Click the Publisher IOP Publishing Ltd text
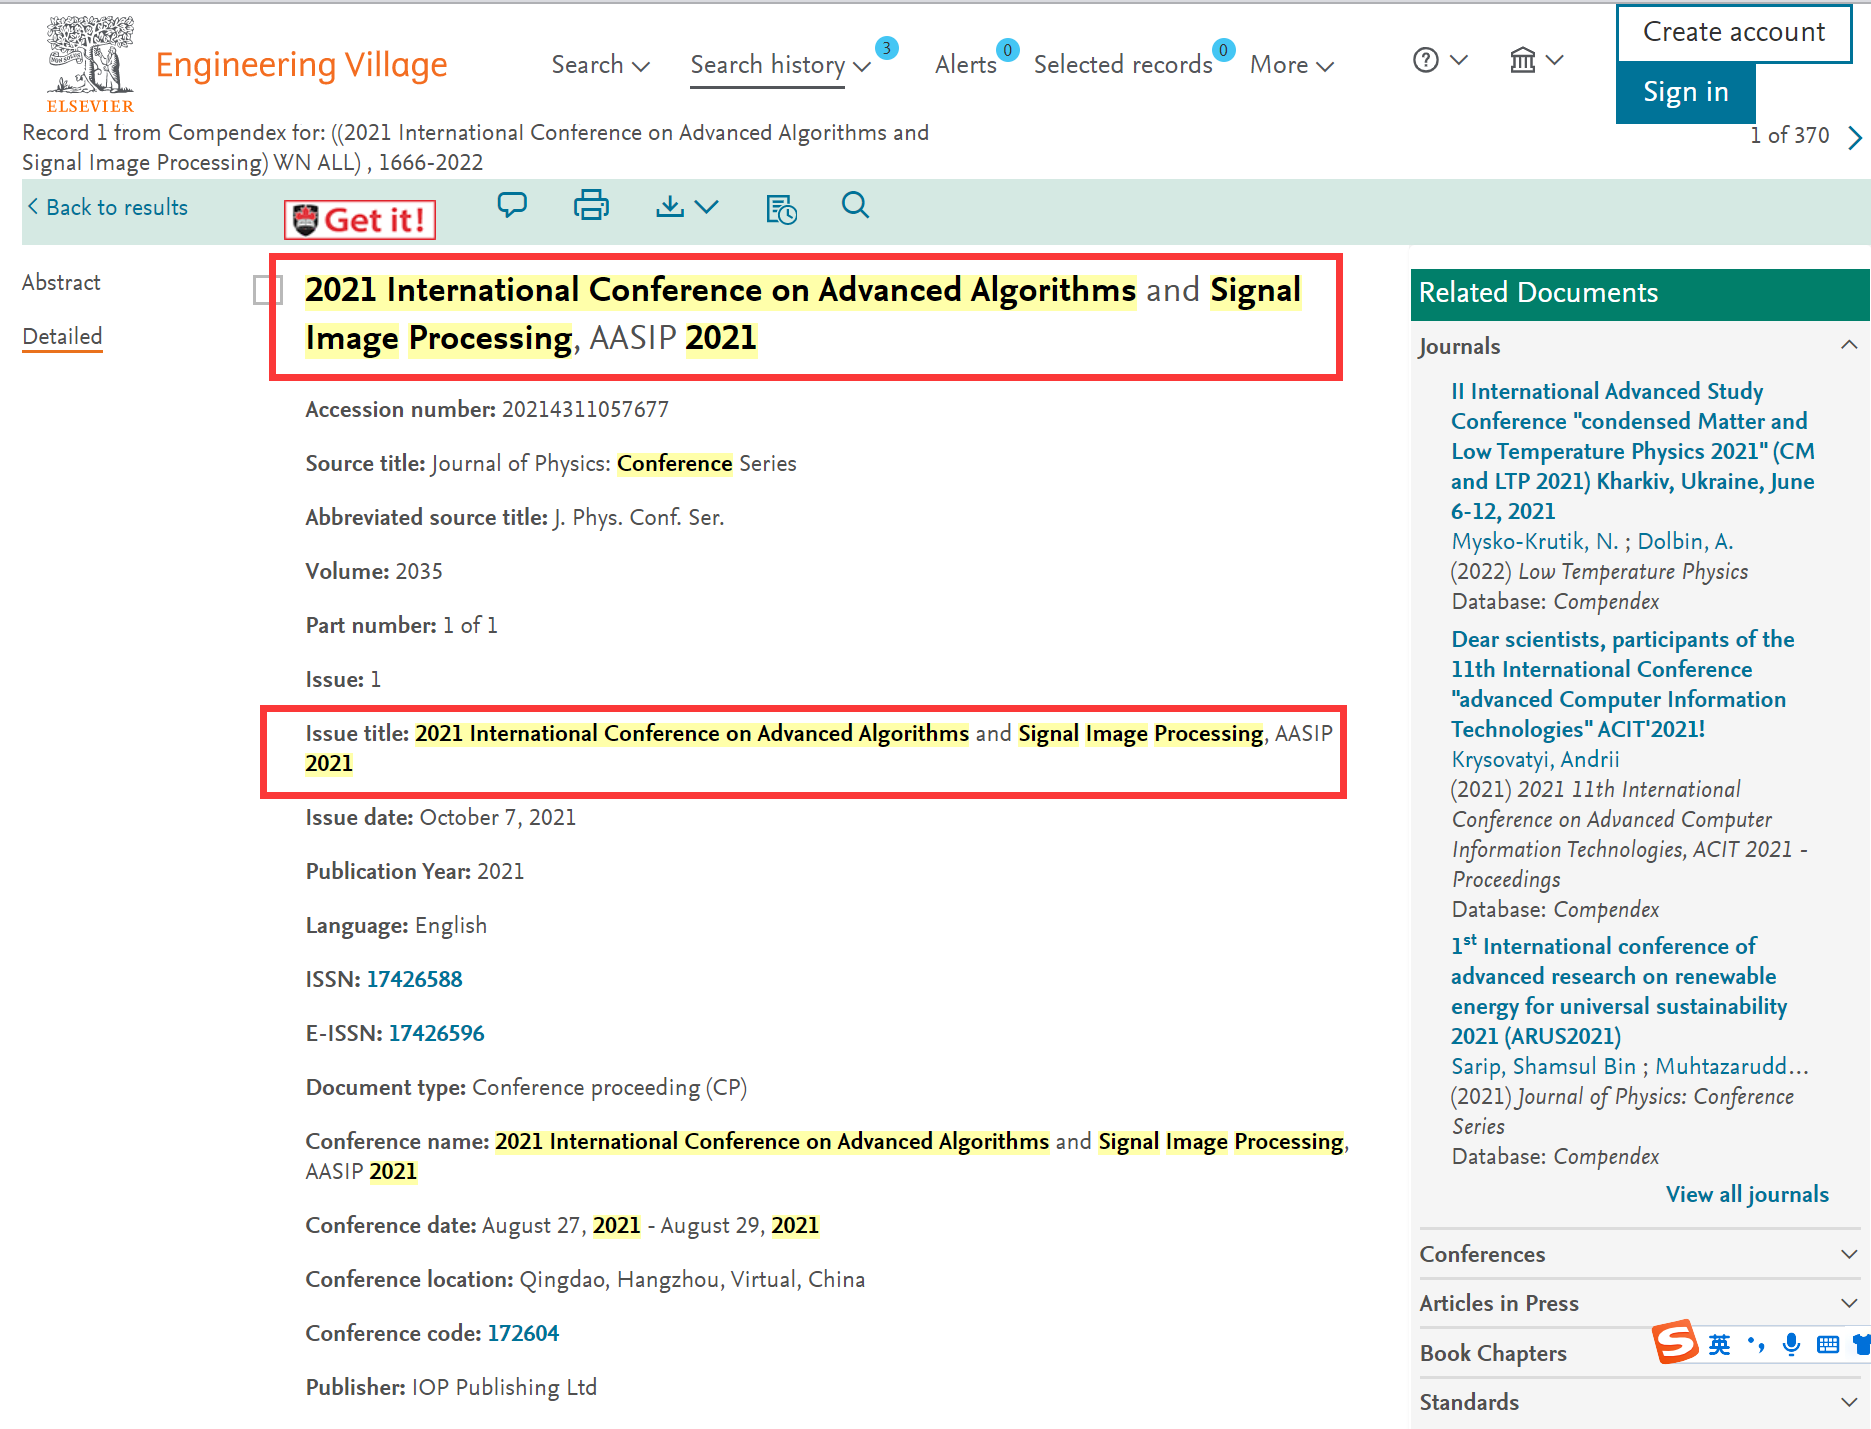1871x1429 pixels. tap(451, 1387)
